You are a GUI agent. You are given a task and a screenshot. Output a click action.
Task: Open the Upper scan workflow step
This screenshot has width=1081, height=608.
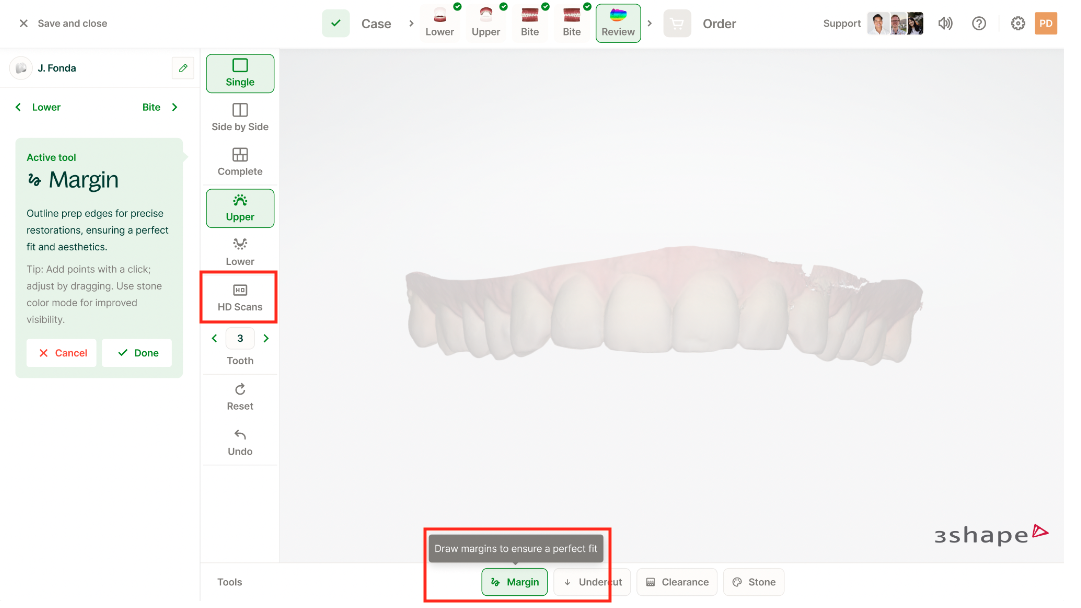[x=486, y=22]
